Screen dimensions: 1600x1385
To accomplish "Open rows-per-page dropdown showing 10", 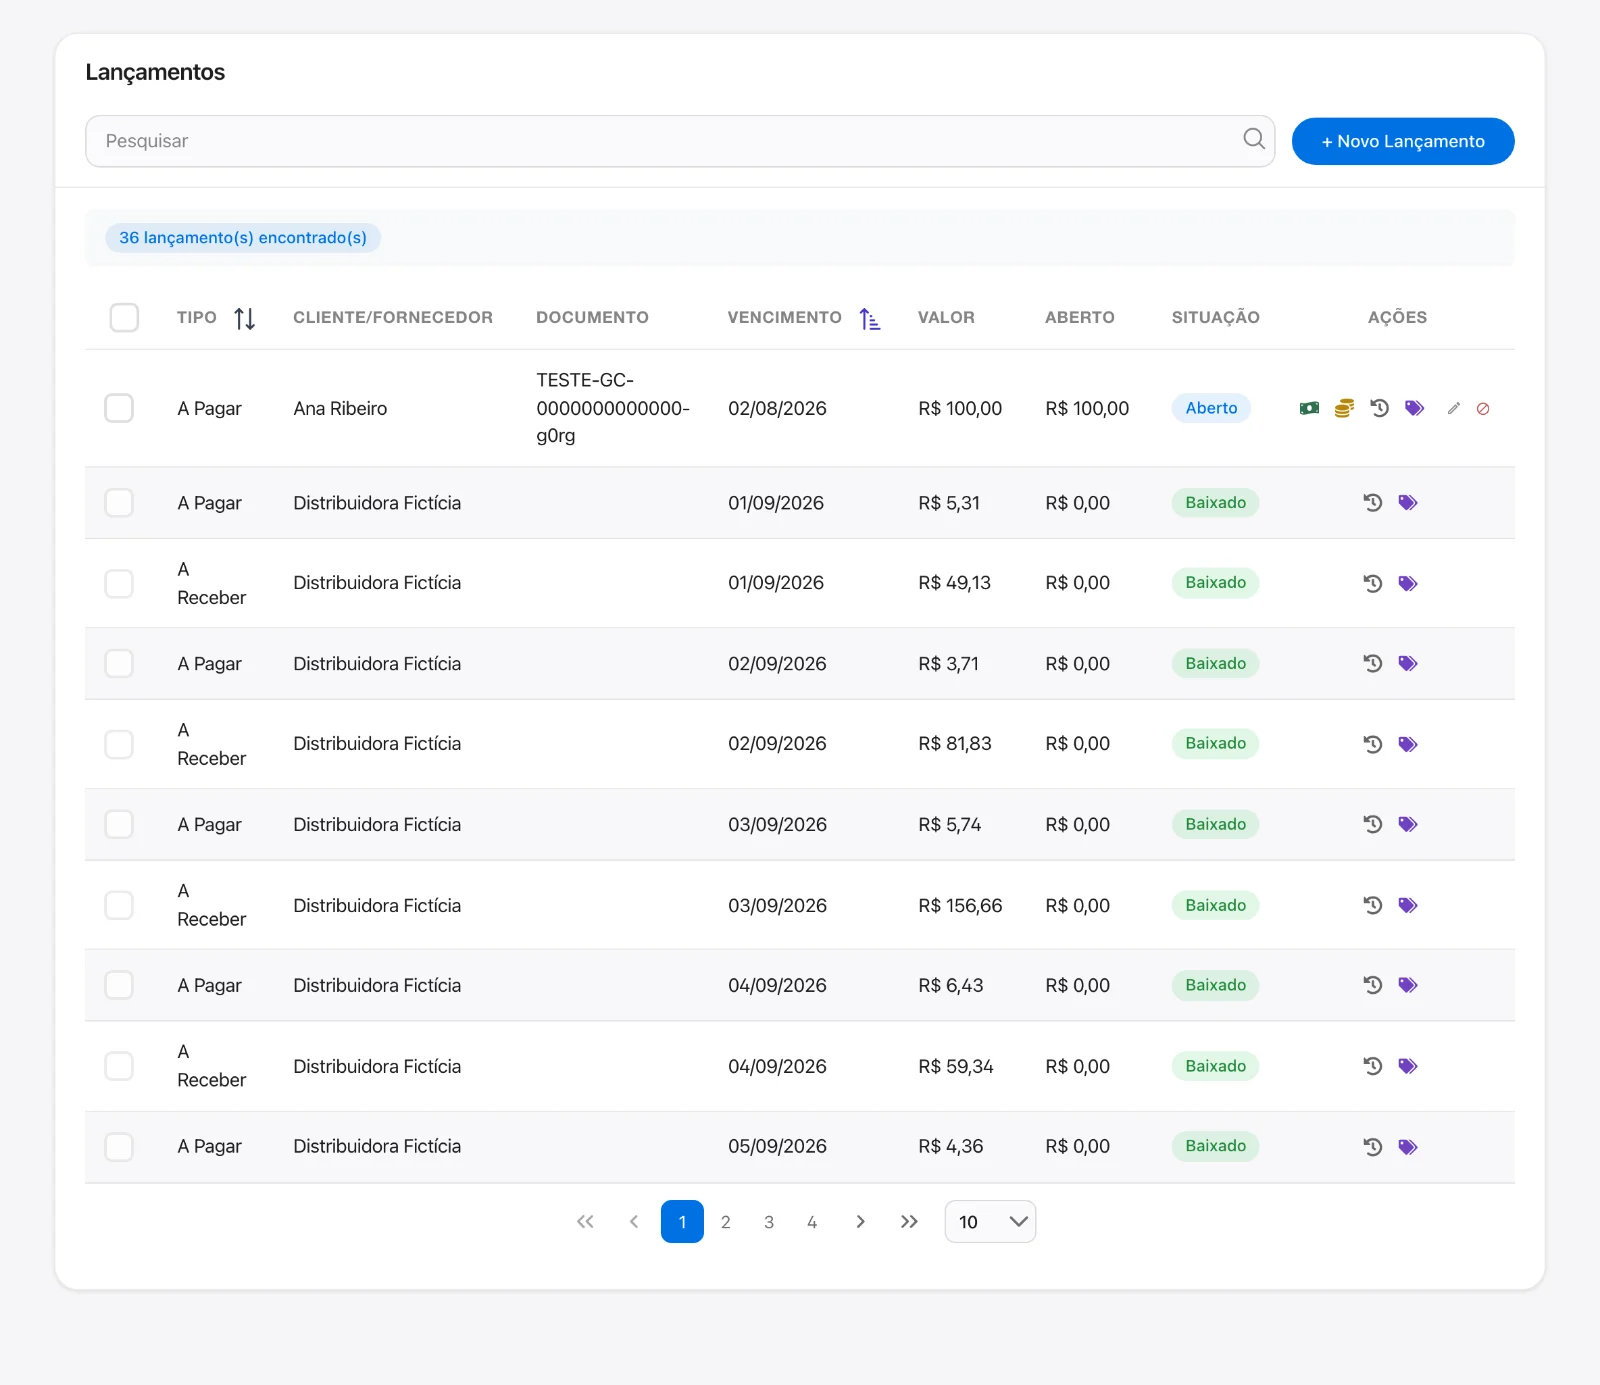I will click(x=990, y=1222).
